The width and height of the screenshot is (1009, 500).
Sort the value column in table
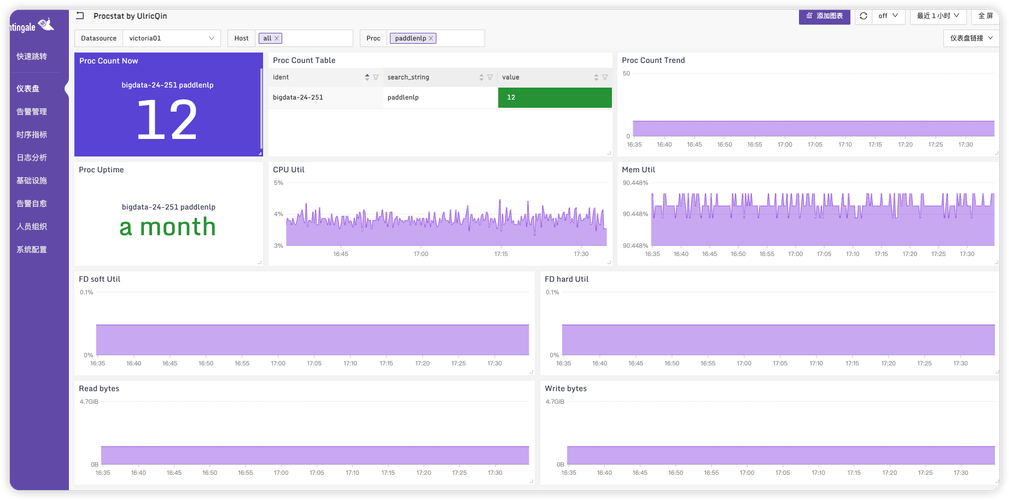pyautogui.click(x=596, y=77)
